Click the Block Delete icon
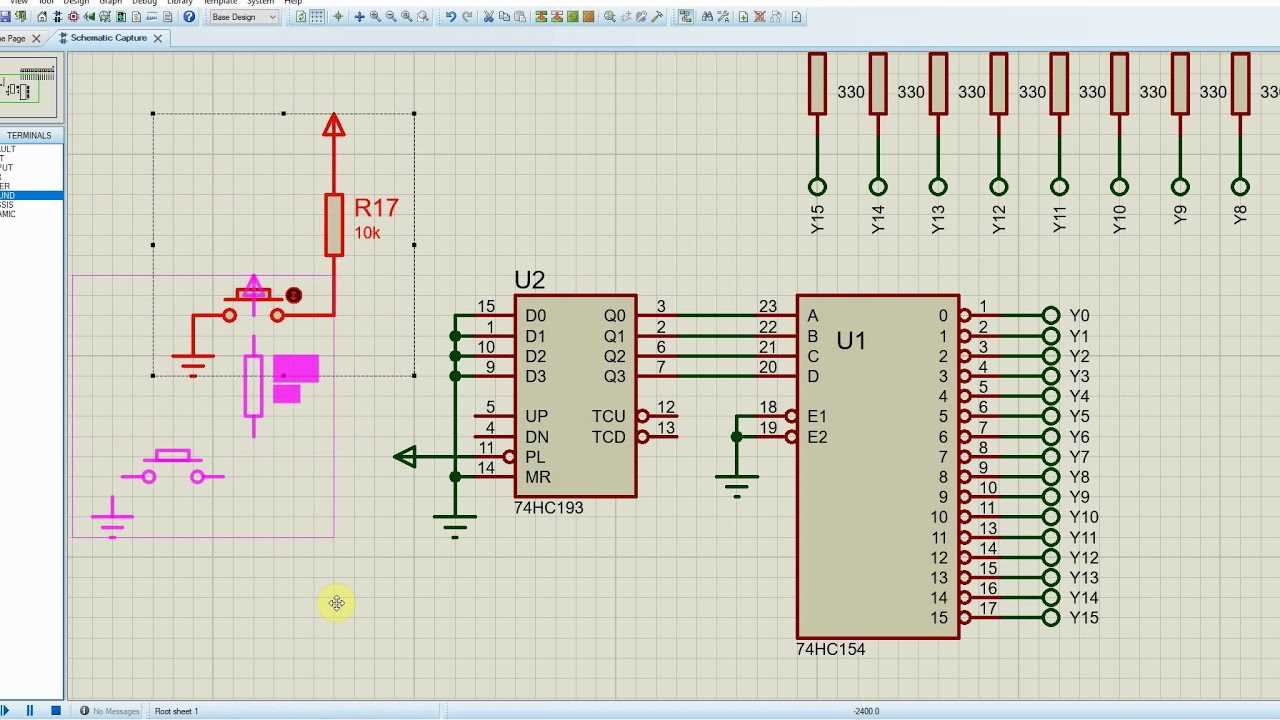This screenshot has height=720, width=1280. click(x=588, y=17)
